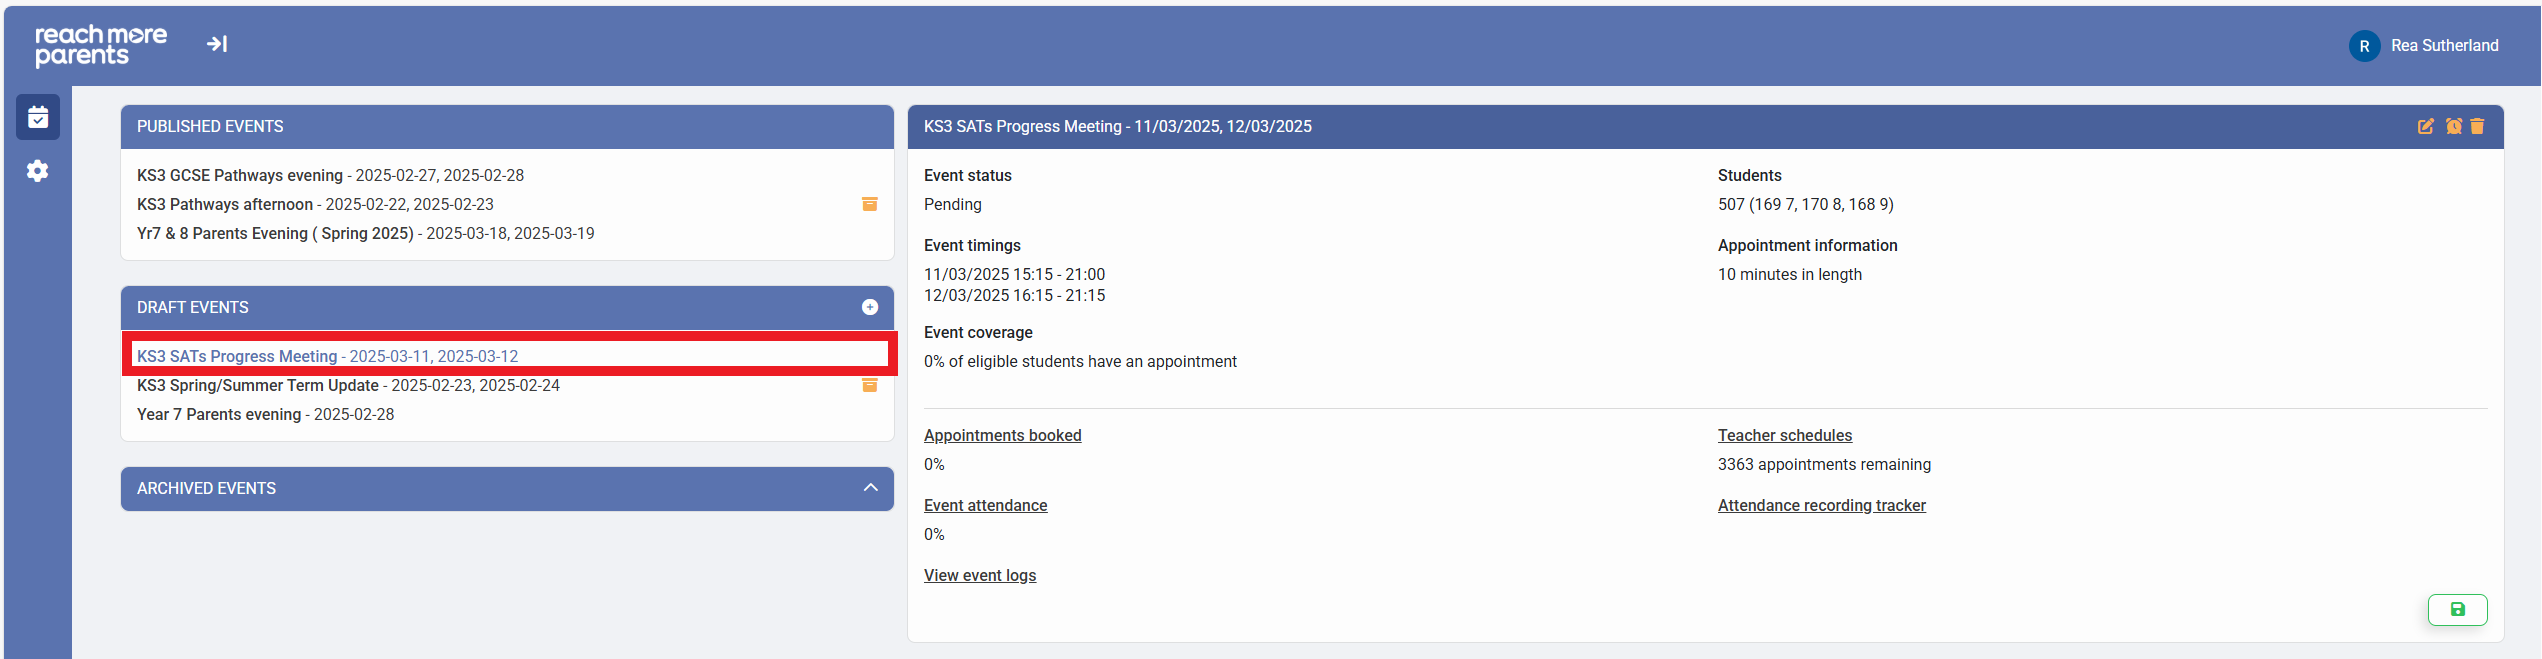Viewport: 2542px width, 659px height.
Task: Click the alarm clock icon in event header
Action: click(2453, 126)
